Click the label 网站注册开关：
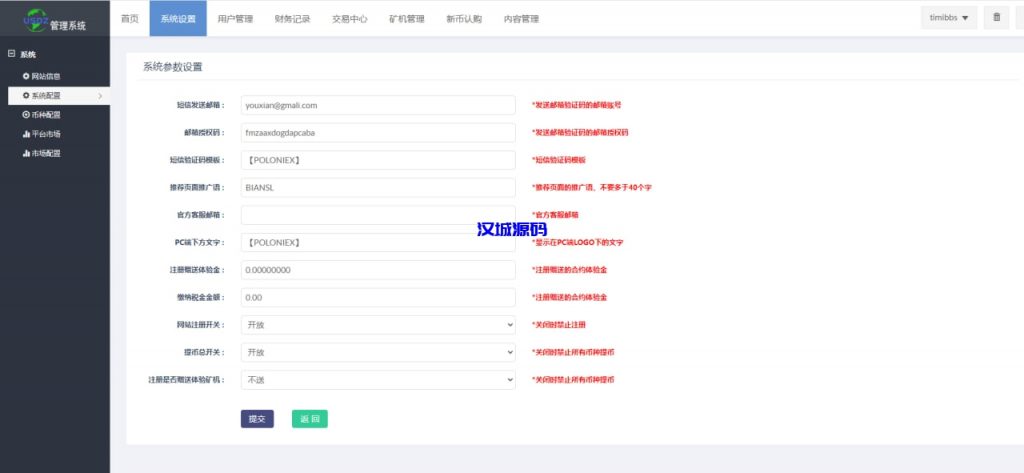Screen dimensions: 1024x473 click(200, 325)
